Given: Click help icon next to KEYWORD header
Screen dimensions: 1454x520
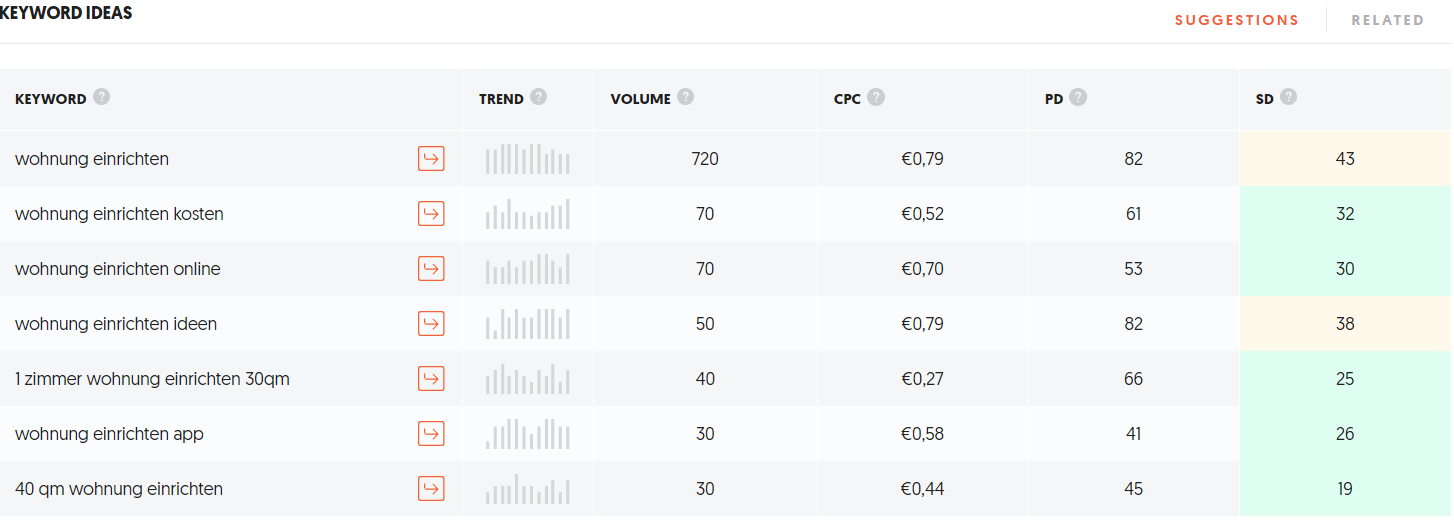Looking at the screenshot, I should point(101,97).
